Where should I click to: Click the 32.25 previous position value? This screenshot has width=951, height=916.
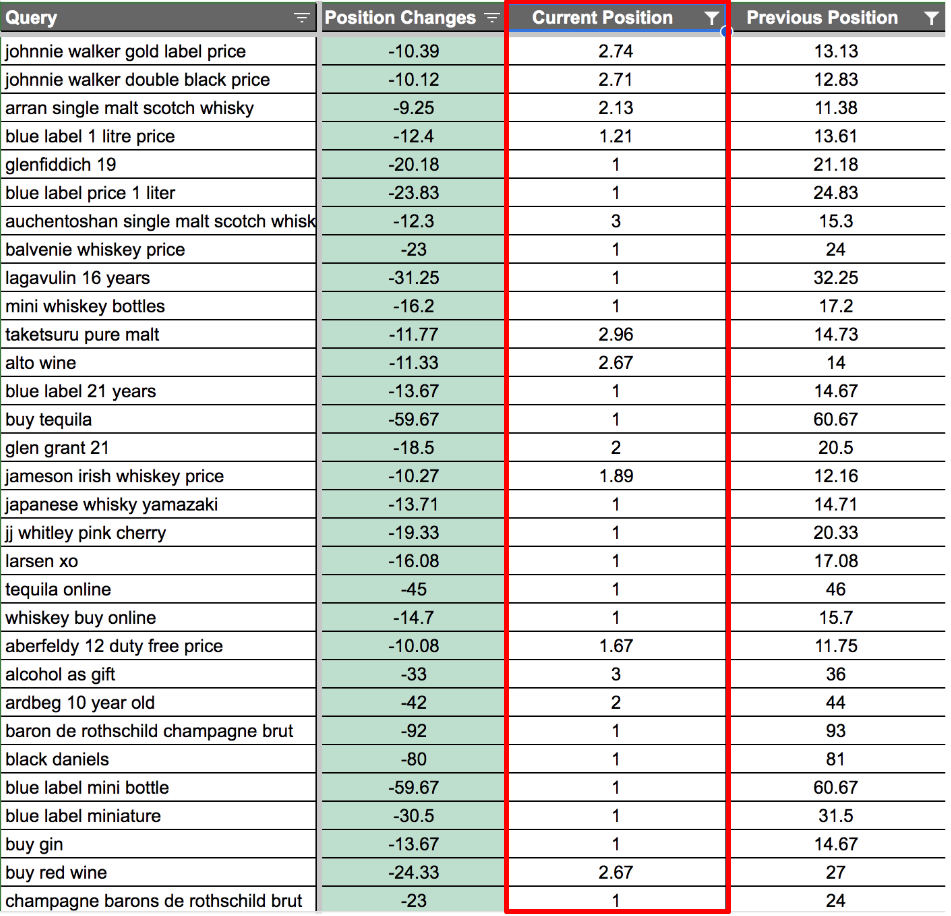[x=836, y=278]
